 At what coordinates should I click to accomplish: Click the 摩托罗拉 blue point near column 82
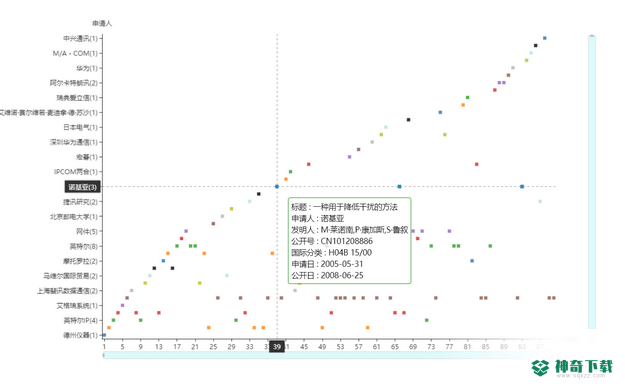click(x=472, y=261)
